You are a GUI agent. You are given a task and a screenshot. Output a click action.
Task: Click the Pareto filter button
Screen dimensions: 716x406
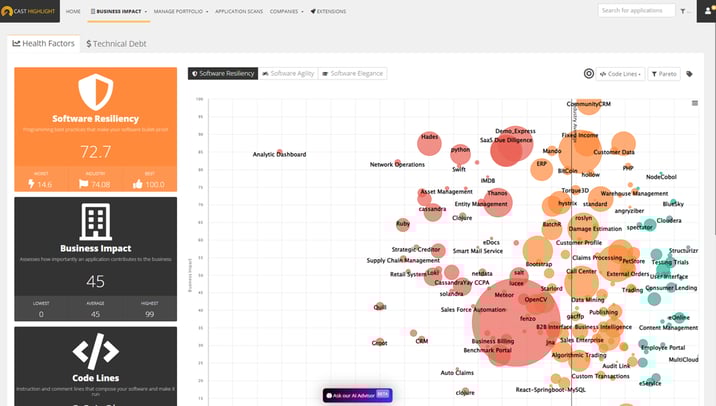663,74
